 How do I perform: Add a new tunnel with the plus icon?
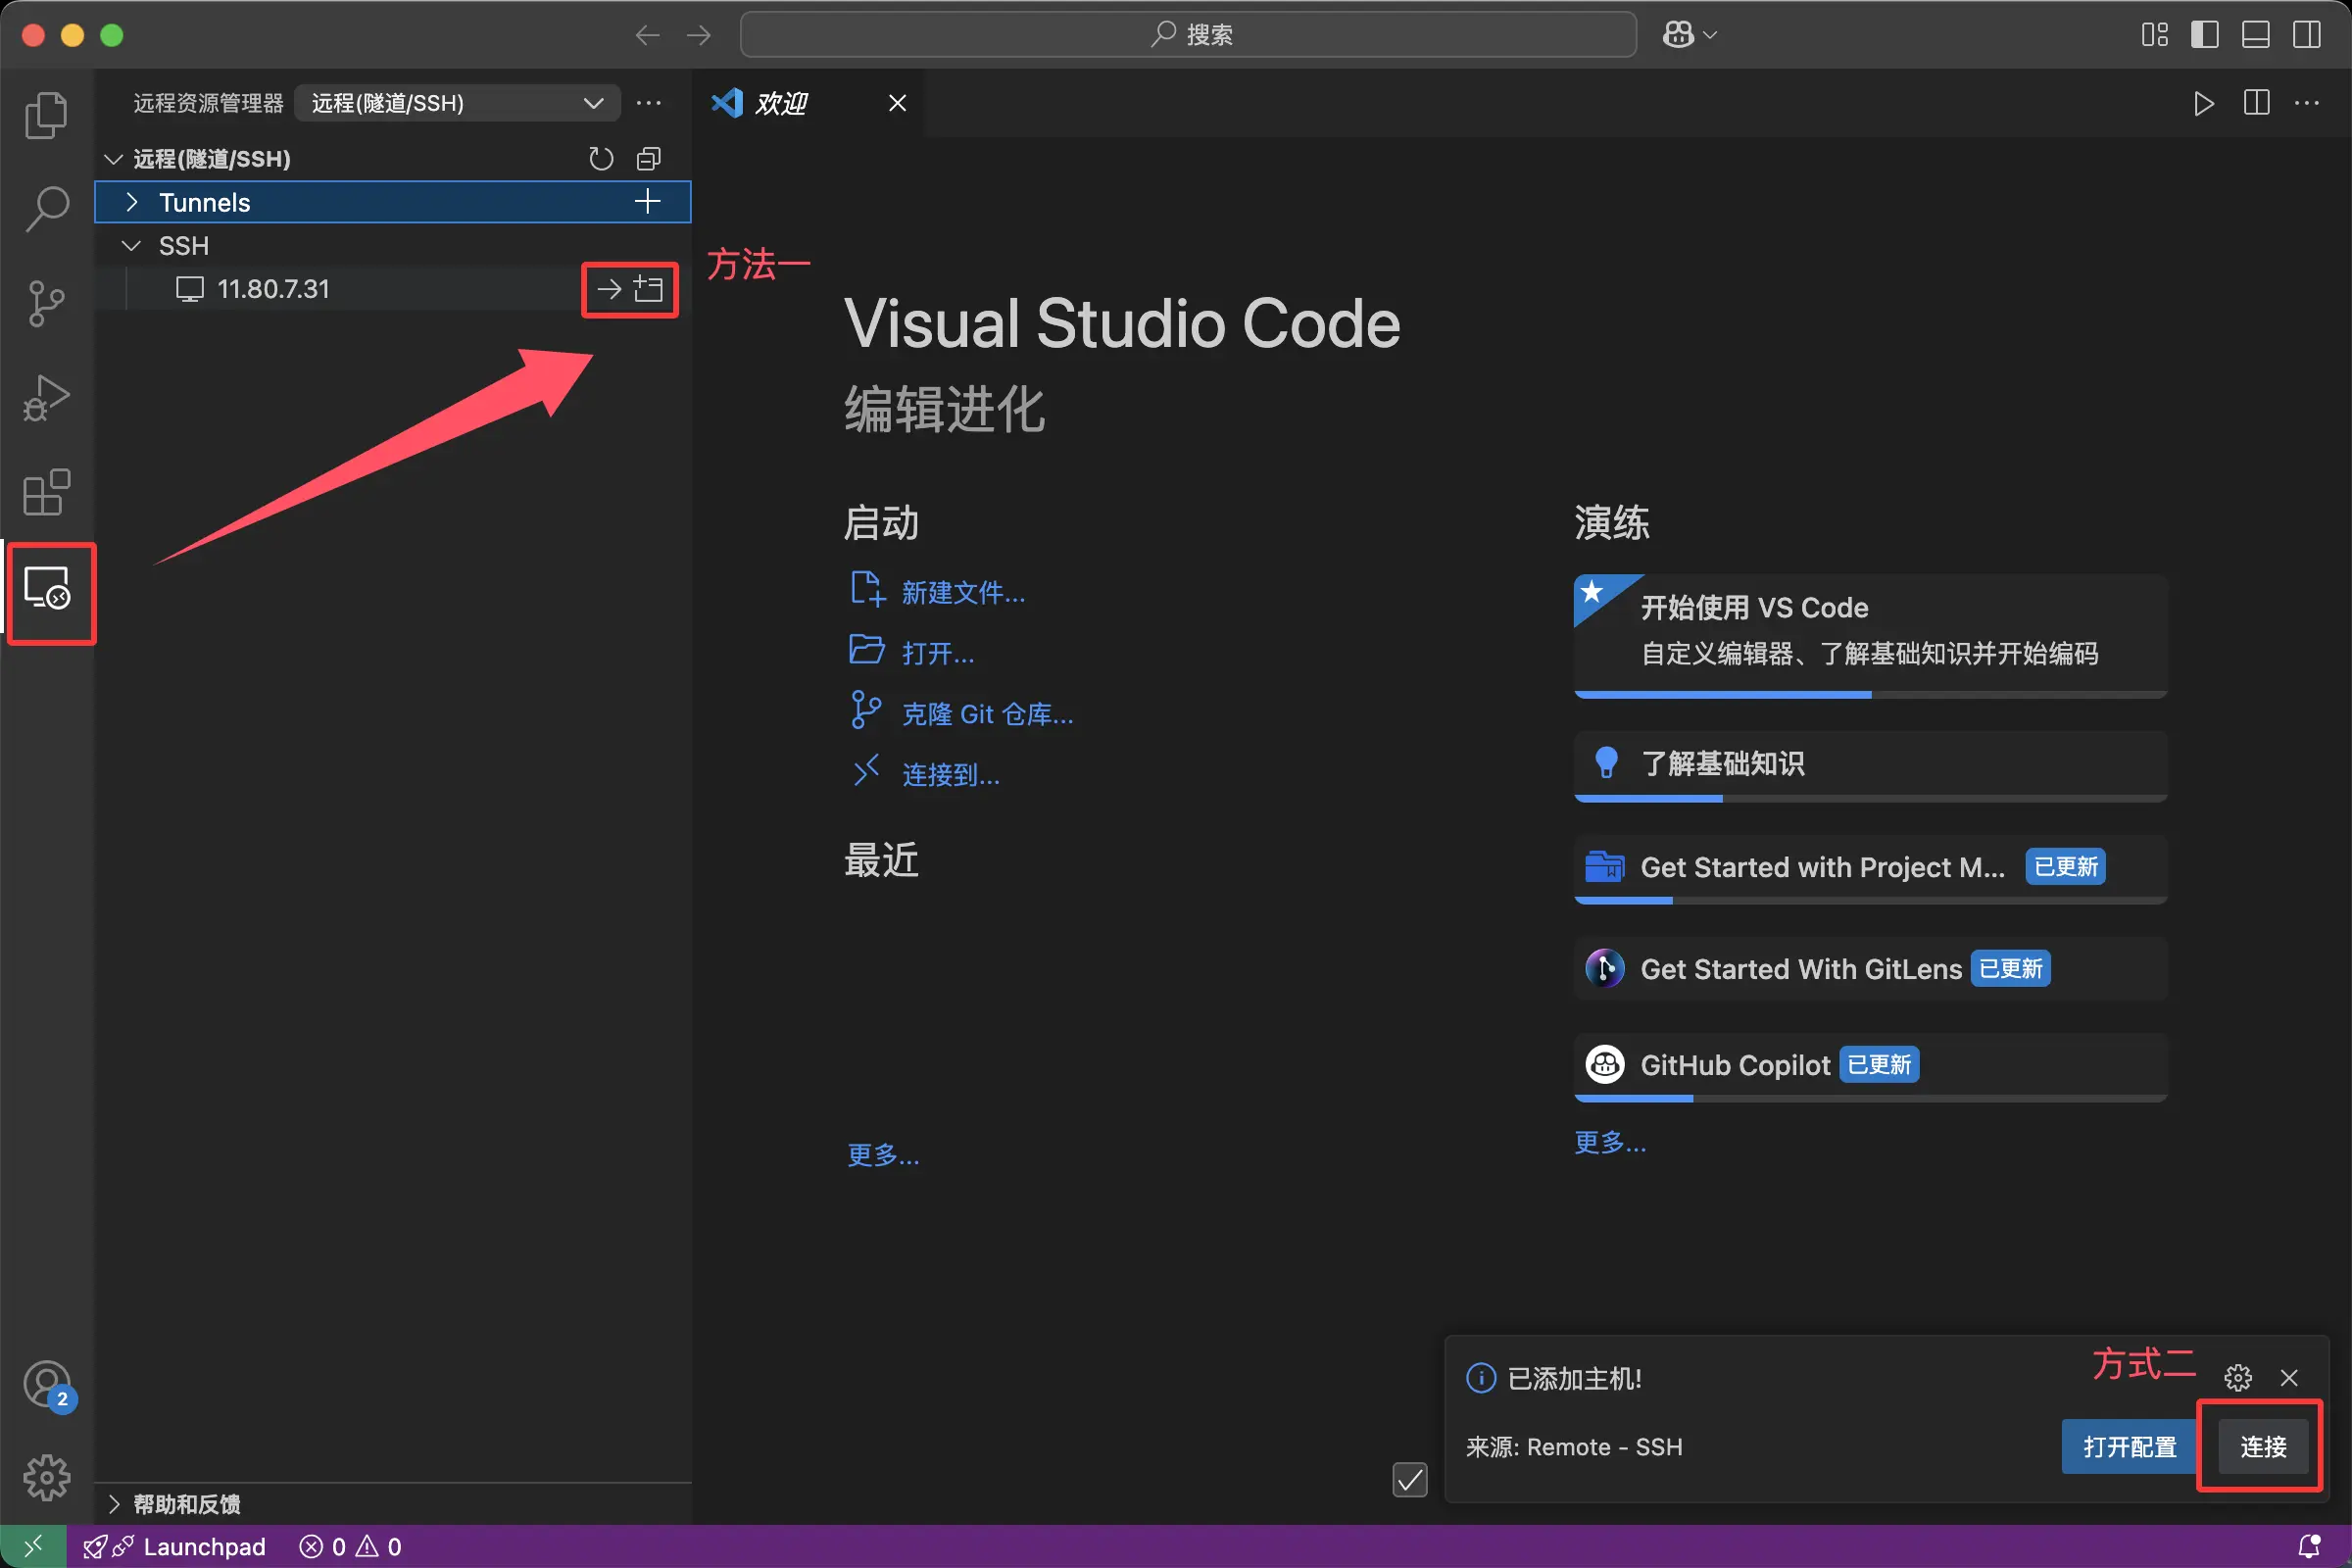point(646,202)
